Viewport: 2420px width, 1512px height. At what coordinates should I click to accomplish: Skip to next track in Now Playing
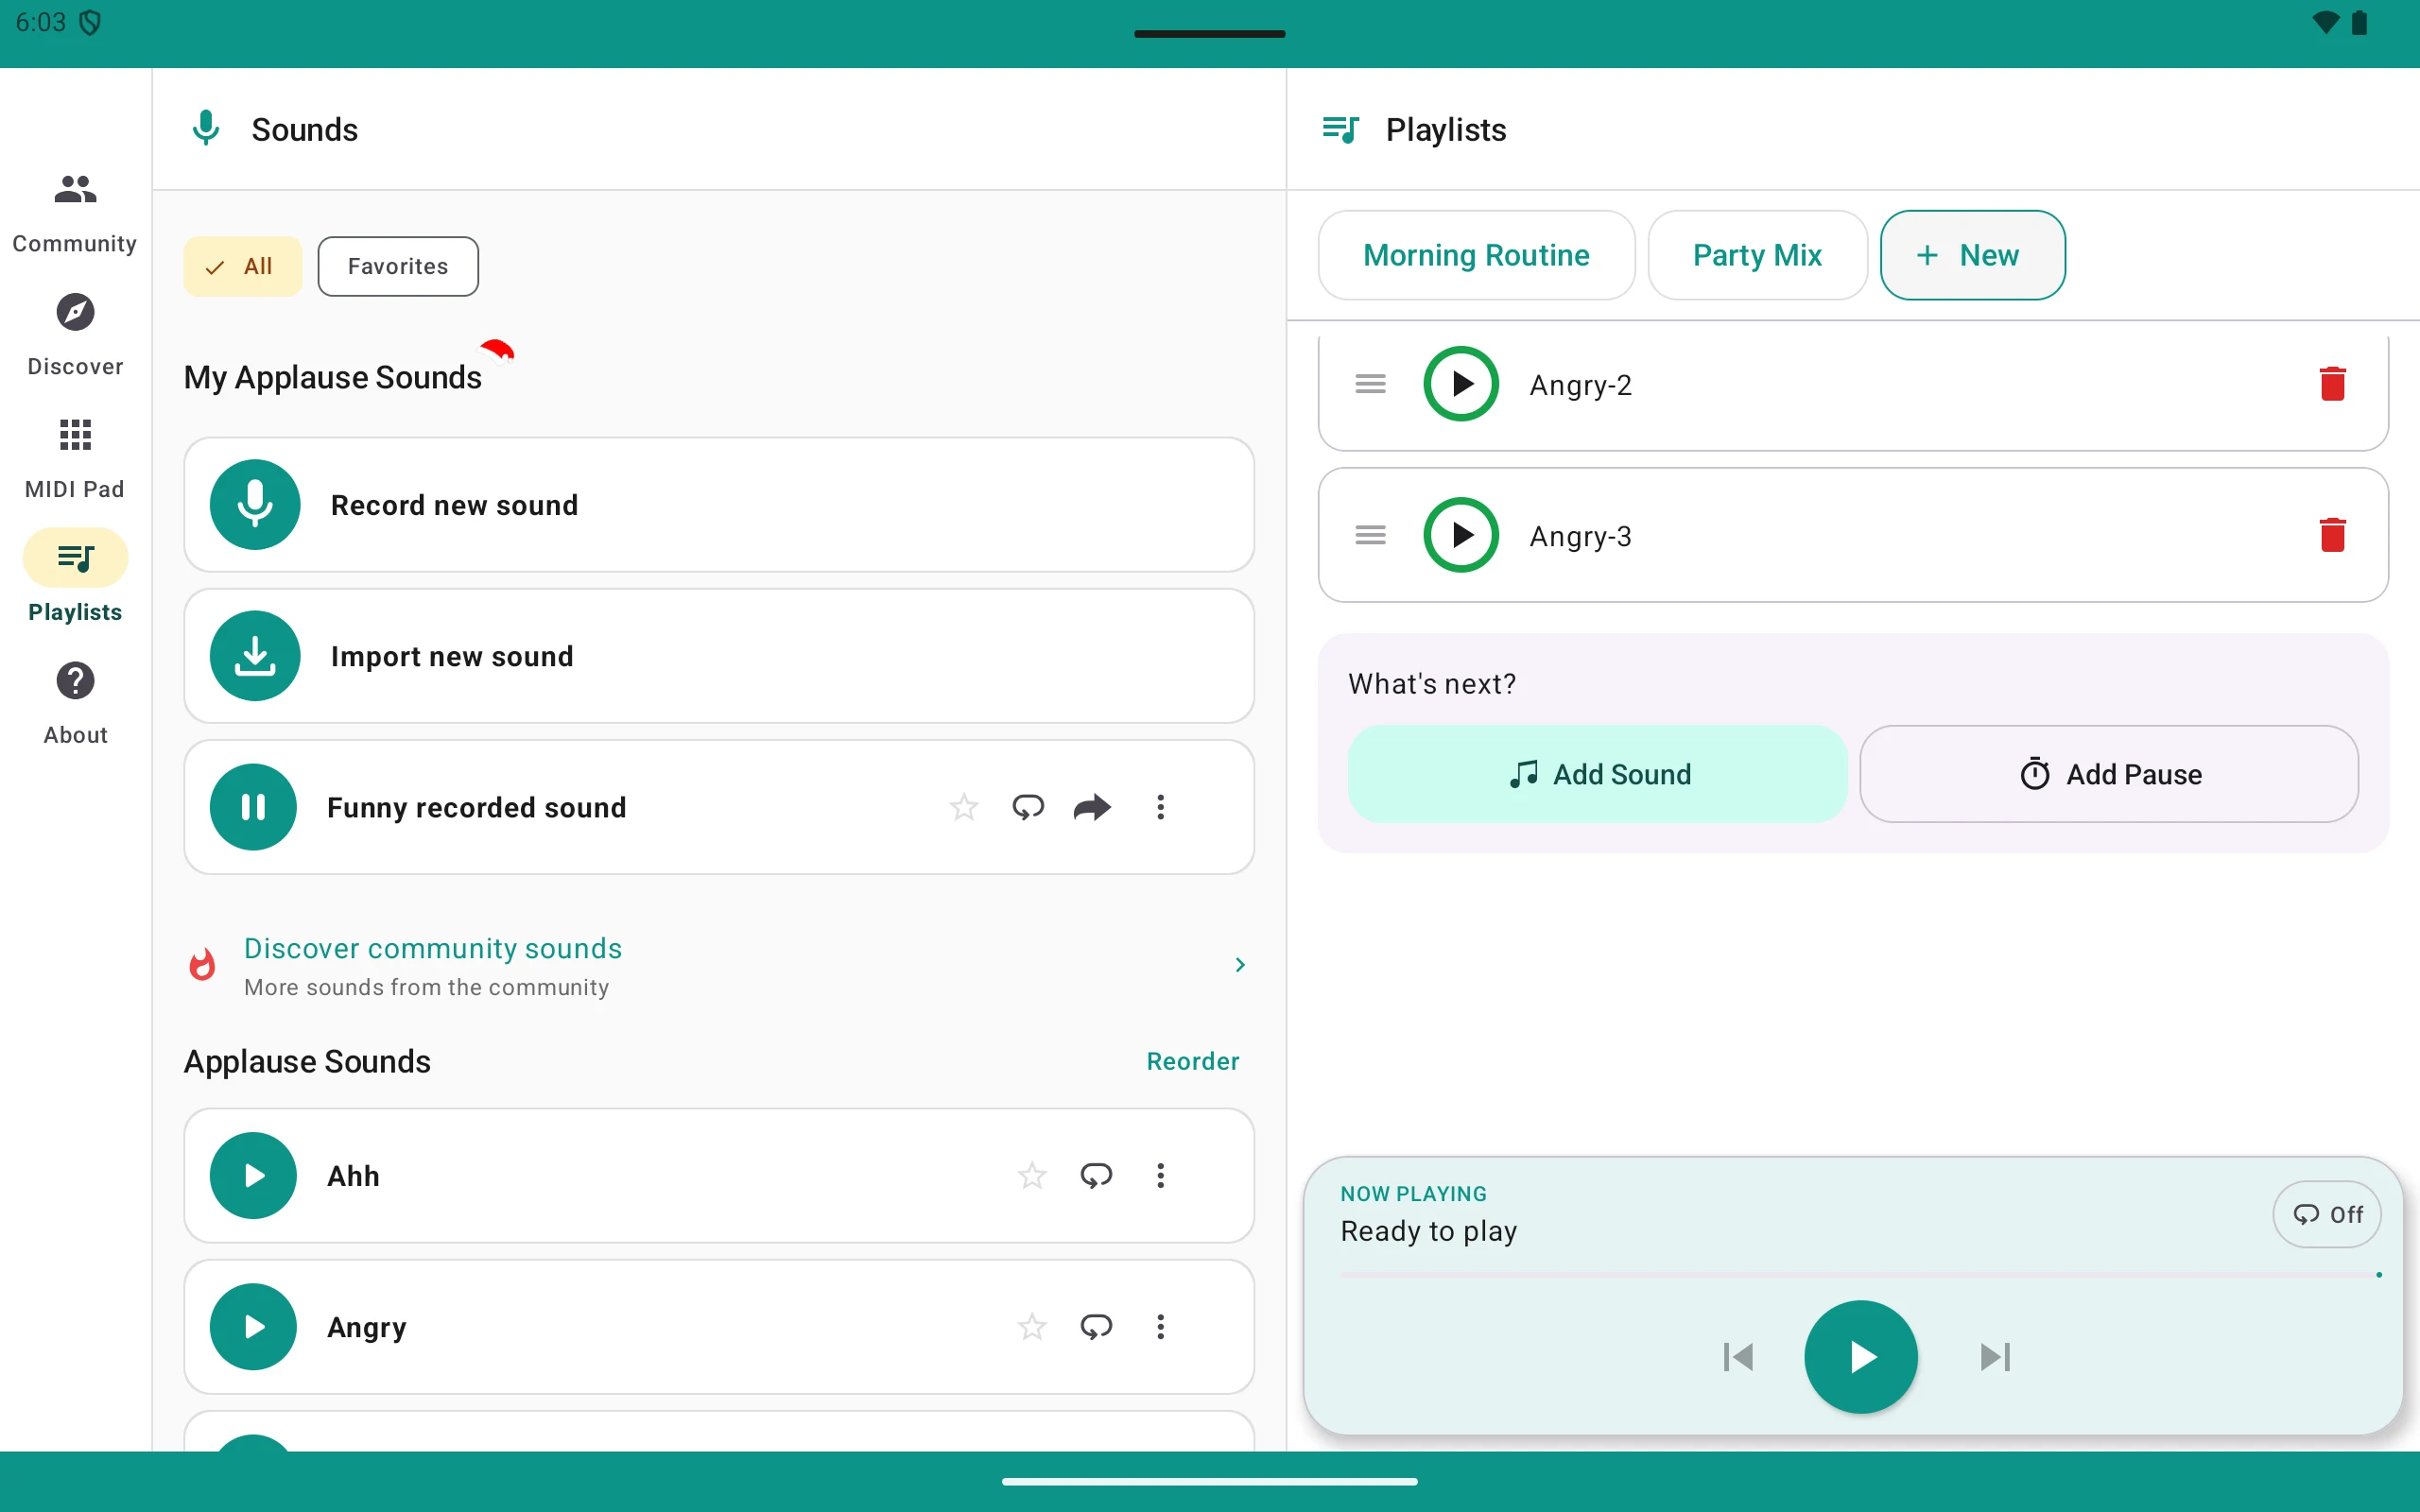click(x=1995, y=1357)
